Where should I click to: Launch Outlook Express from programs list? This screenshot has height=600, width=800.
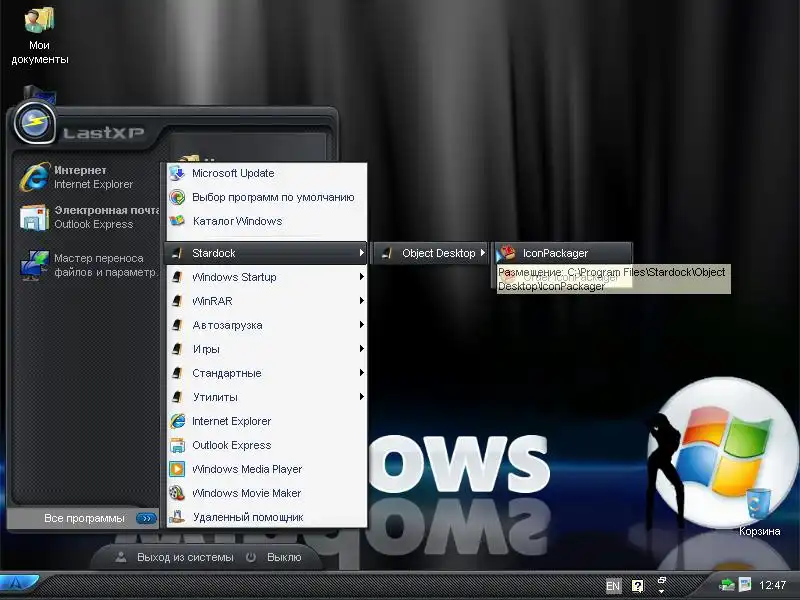click(x=266, y=445)
